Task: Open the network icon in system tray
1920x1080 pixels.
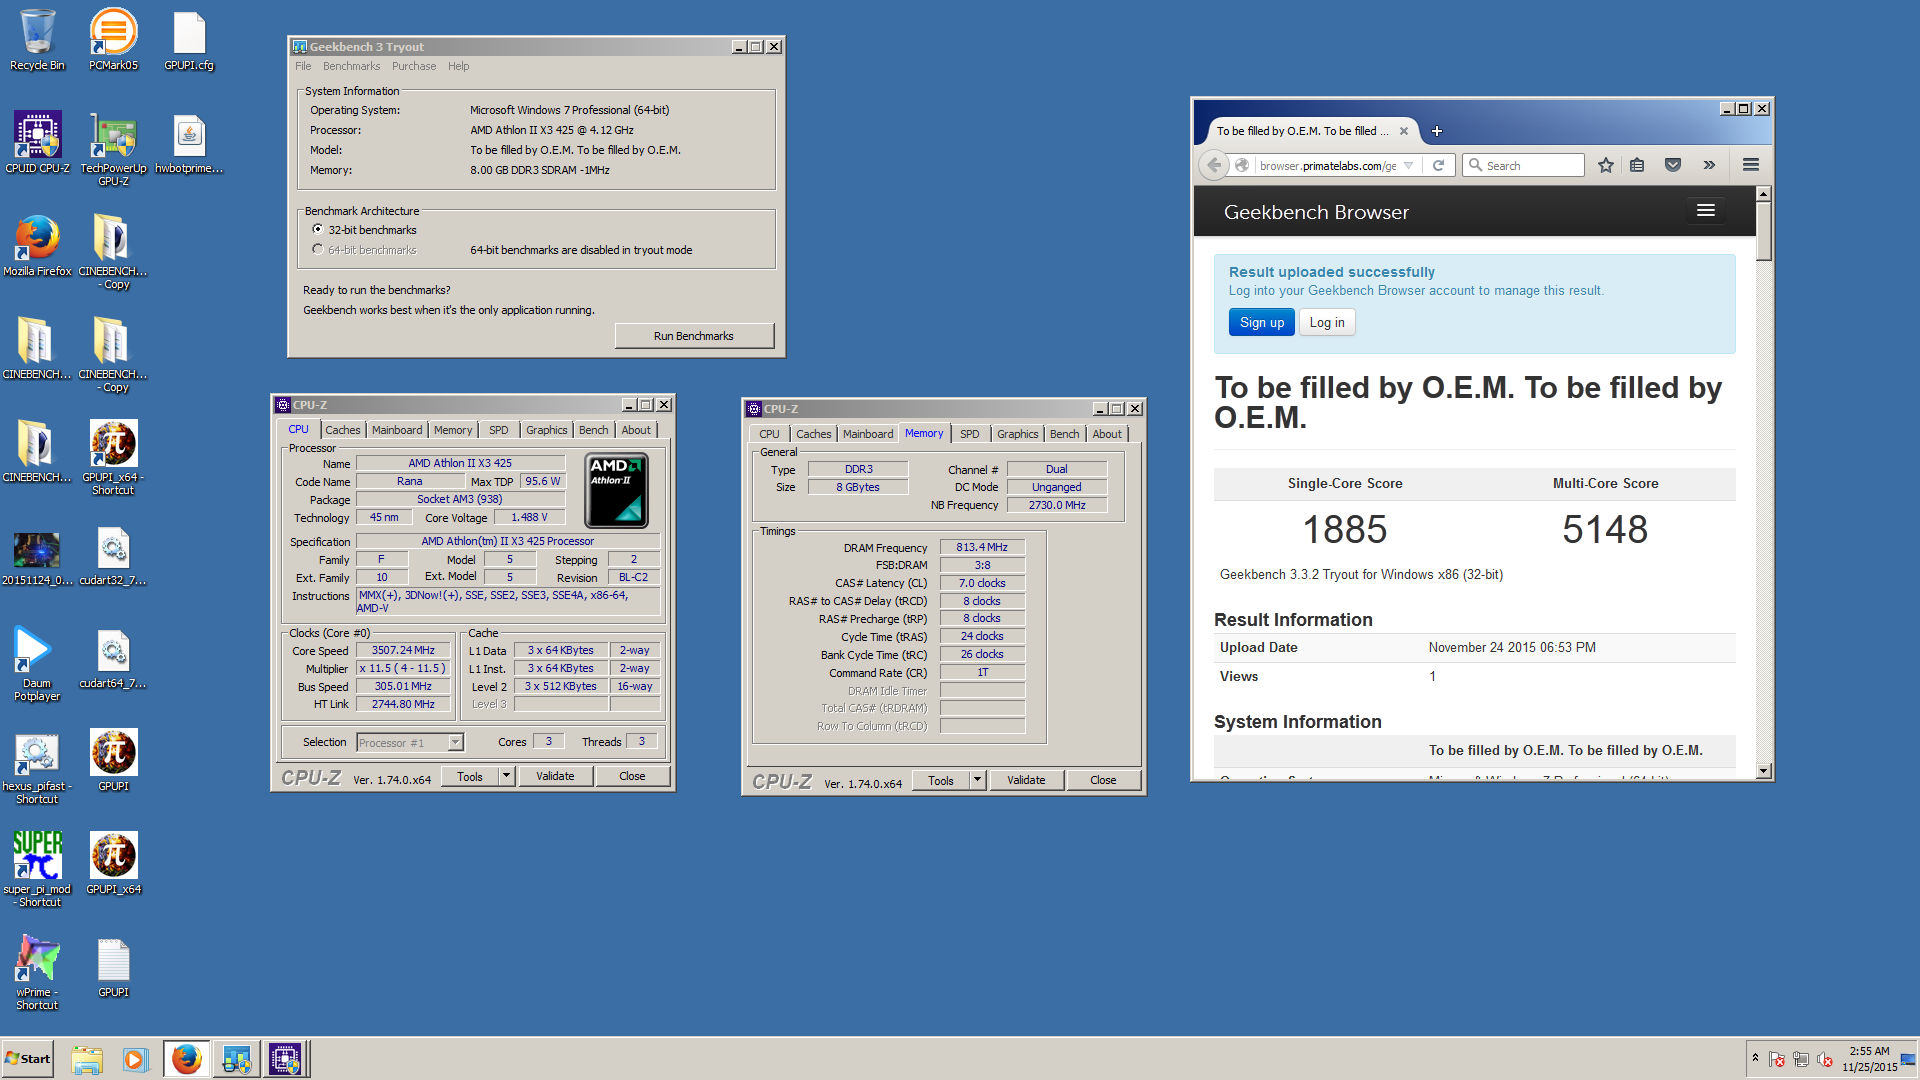Action: pyautogui.click(x=1801, y=1059)
